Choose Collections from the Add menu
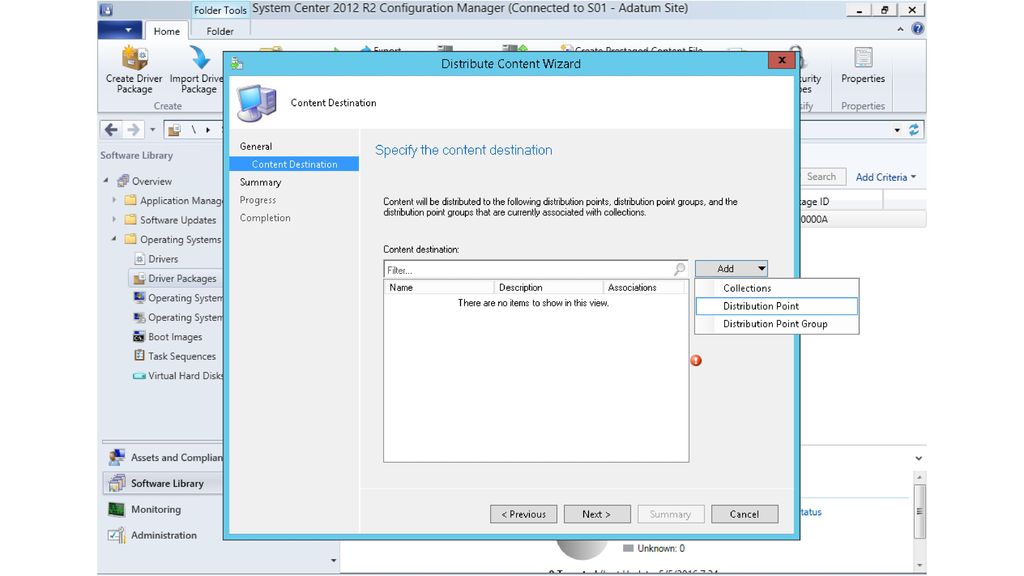The image size is (1024, 576). pos(776,288)
